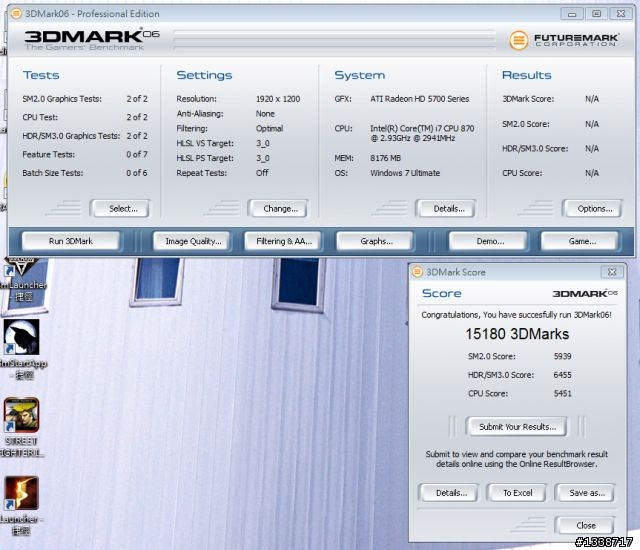Open the Street Fighter desktop shortcut

point(21,415)
